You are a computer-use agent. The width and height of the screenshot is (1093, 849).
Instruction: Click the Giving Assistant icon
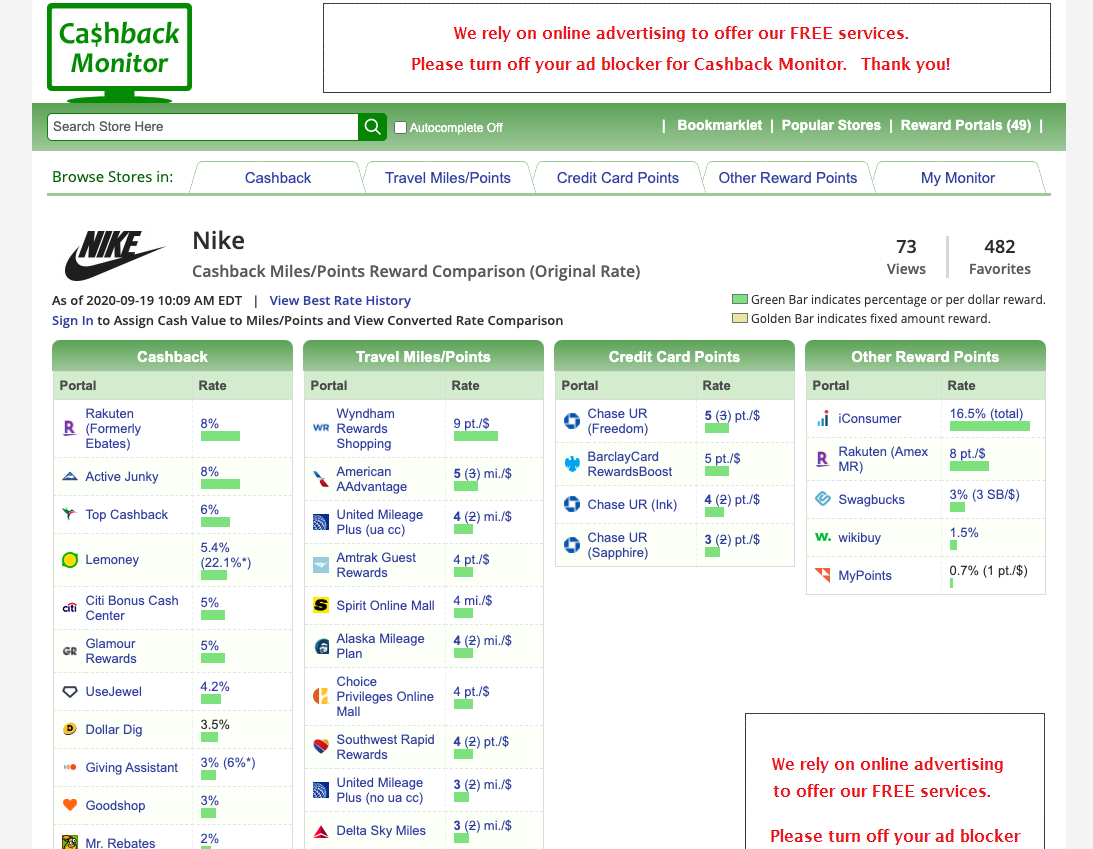[x=70, y=767]
